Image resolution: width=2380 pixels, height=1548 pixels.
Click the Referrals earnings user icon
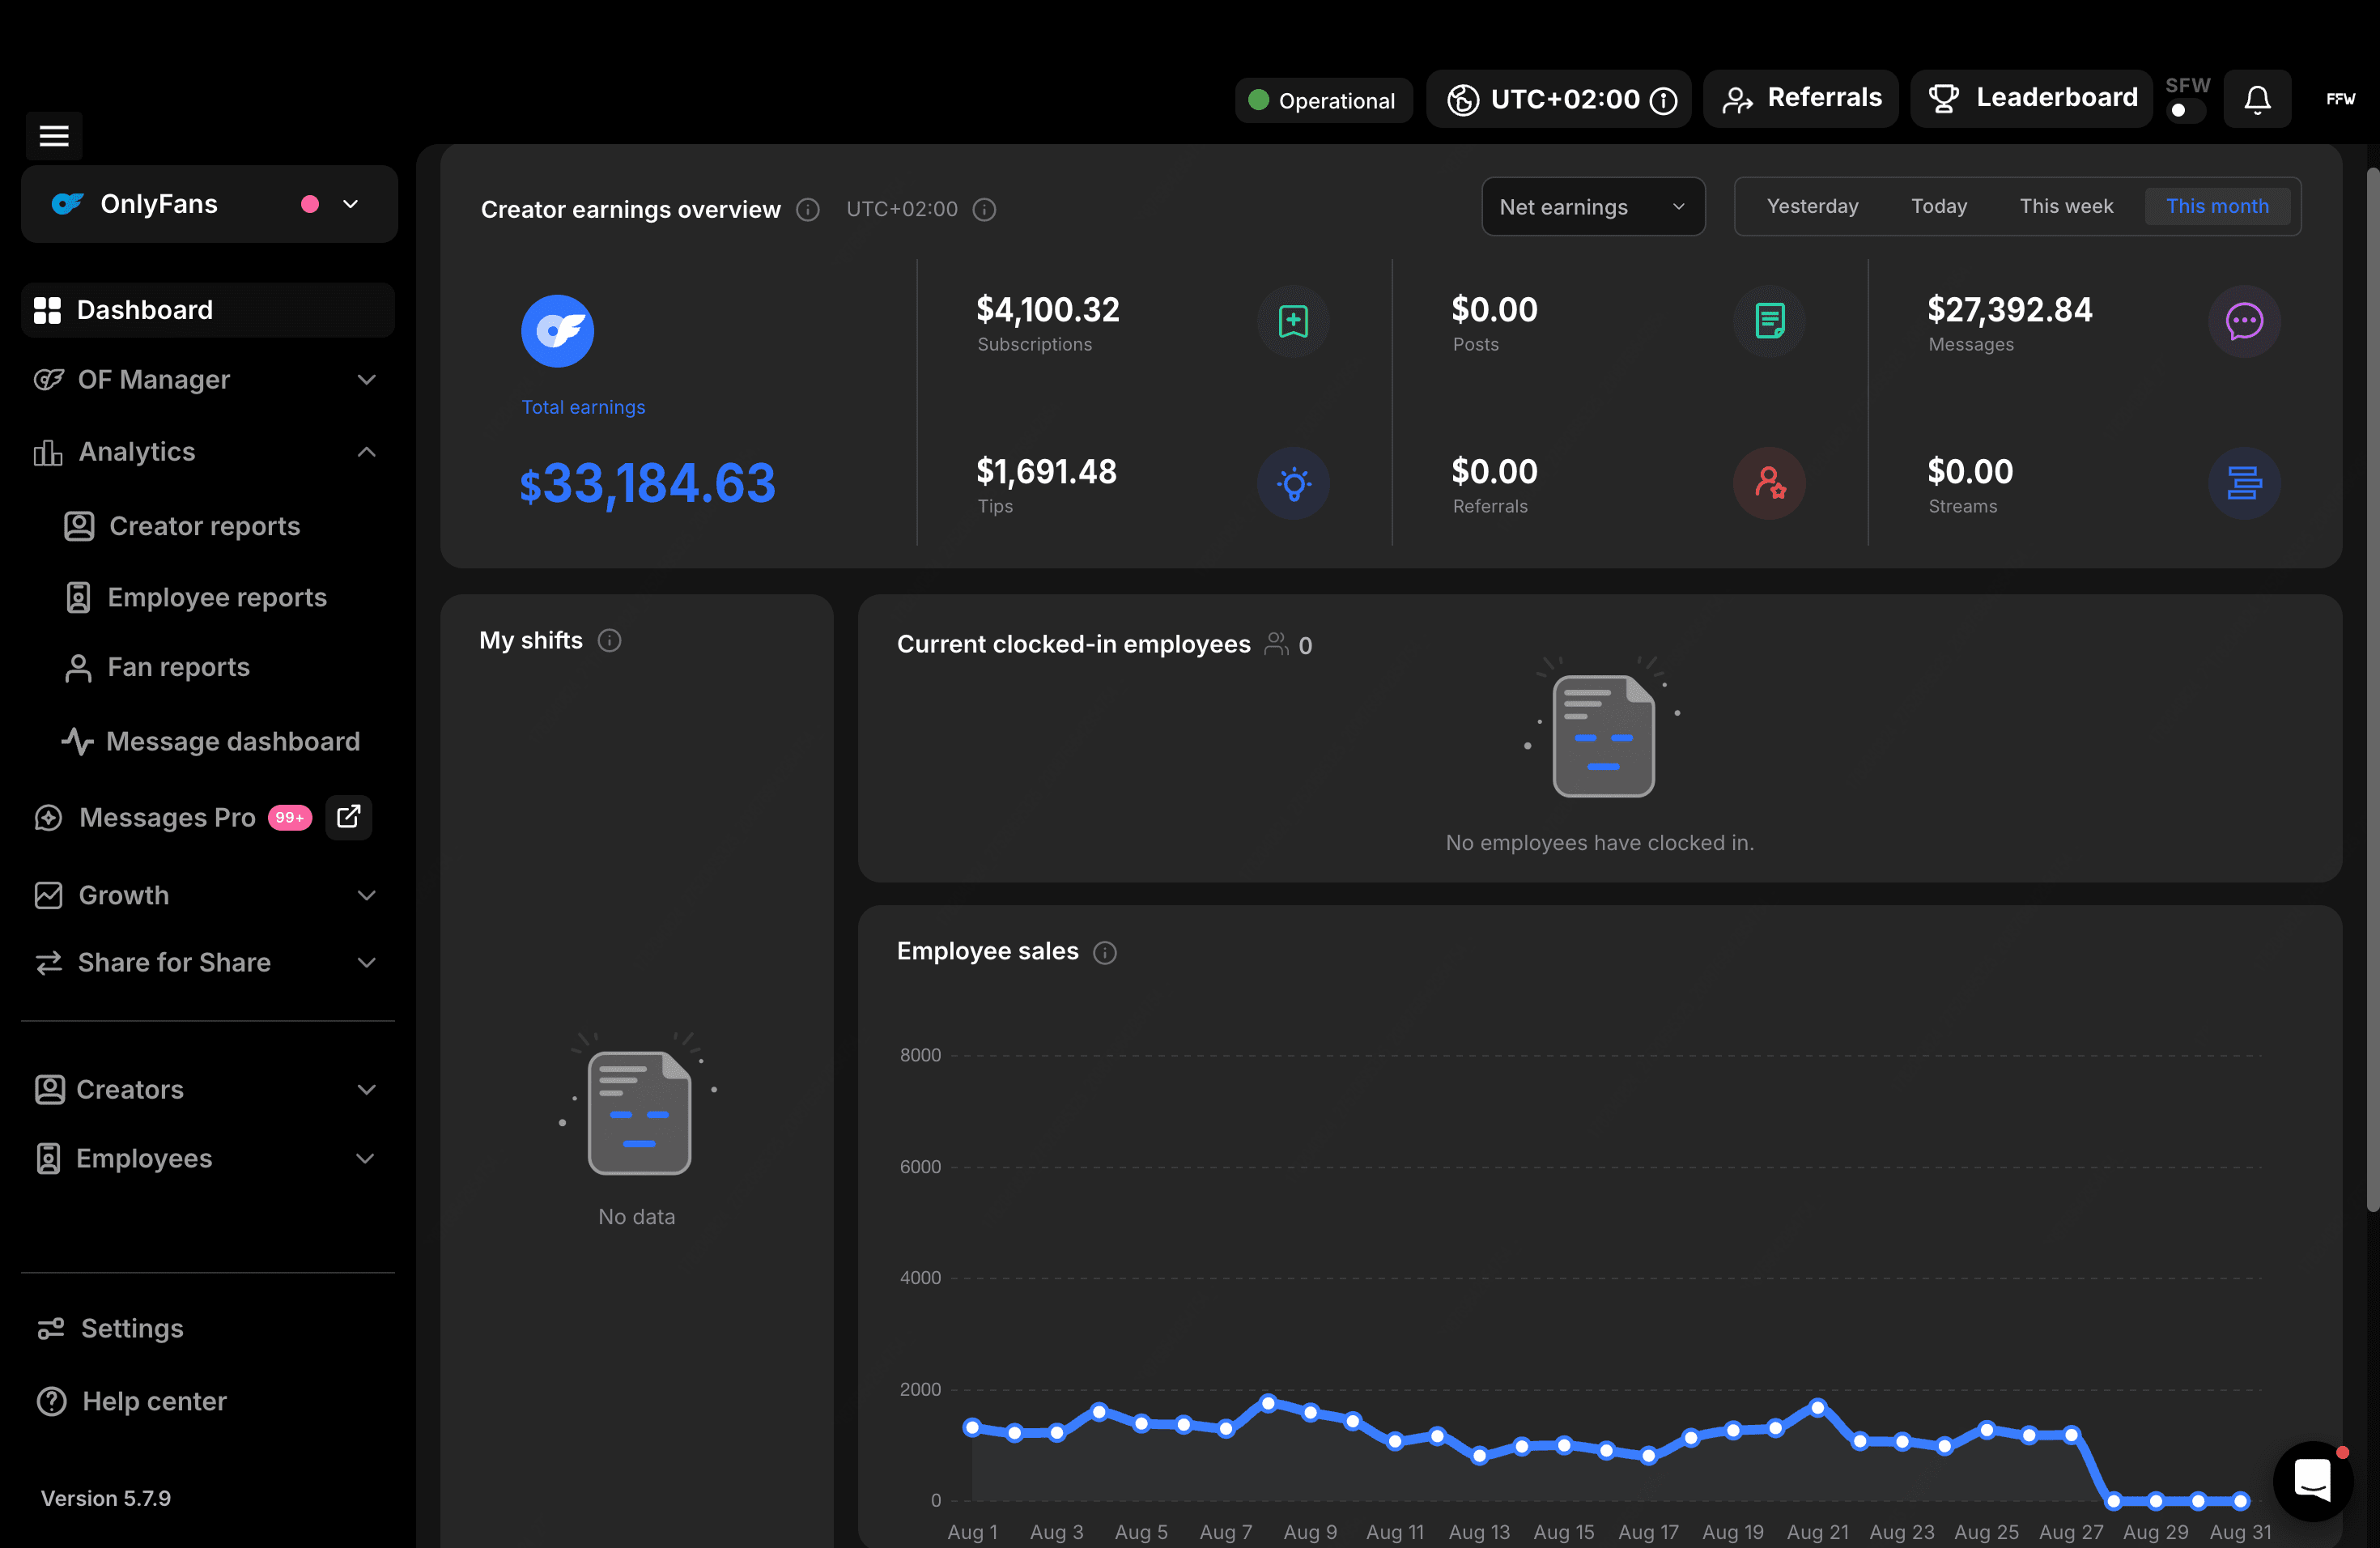(1769, 484)
